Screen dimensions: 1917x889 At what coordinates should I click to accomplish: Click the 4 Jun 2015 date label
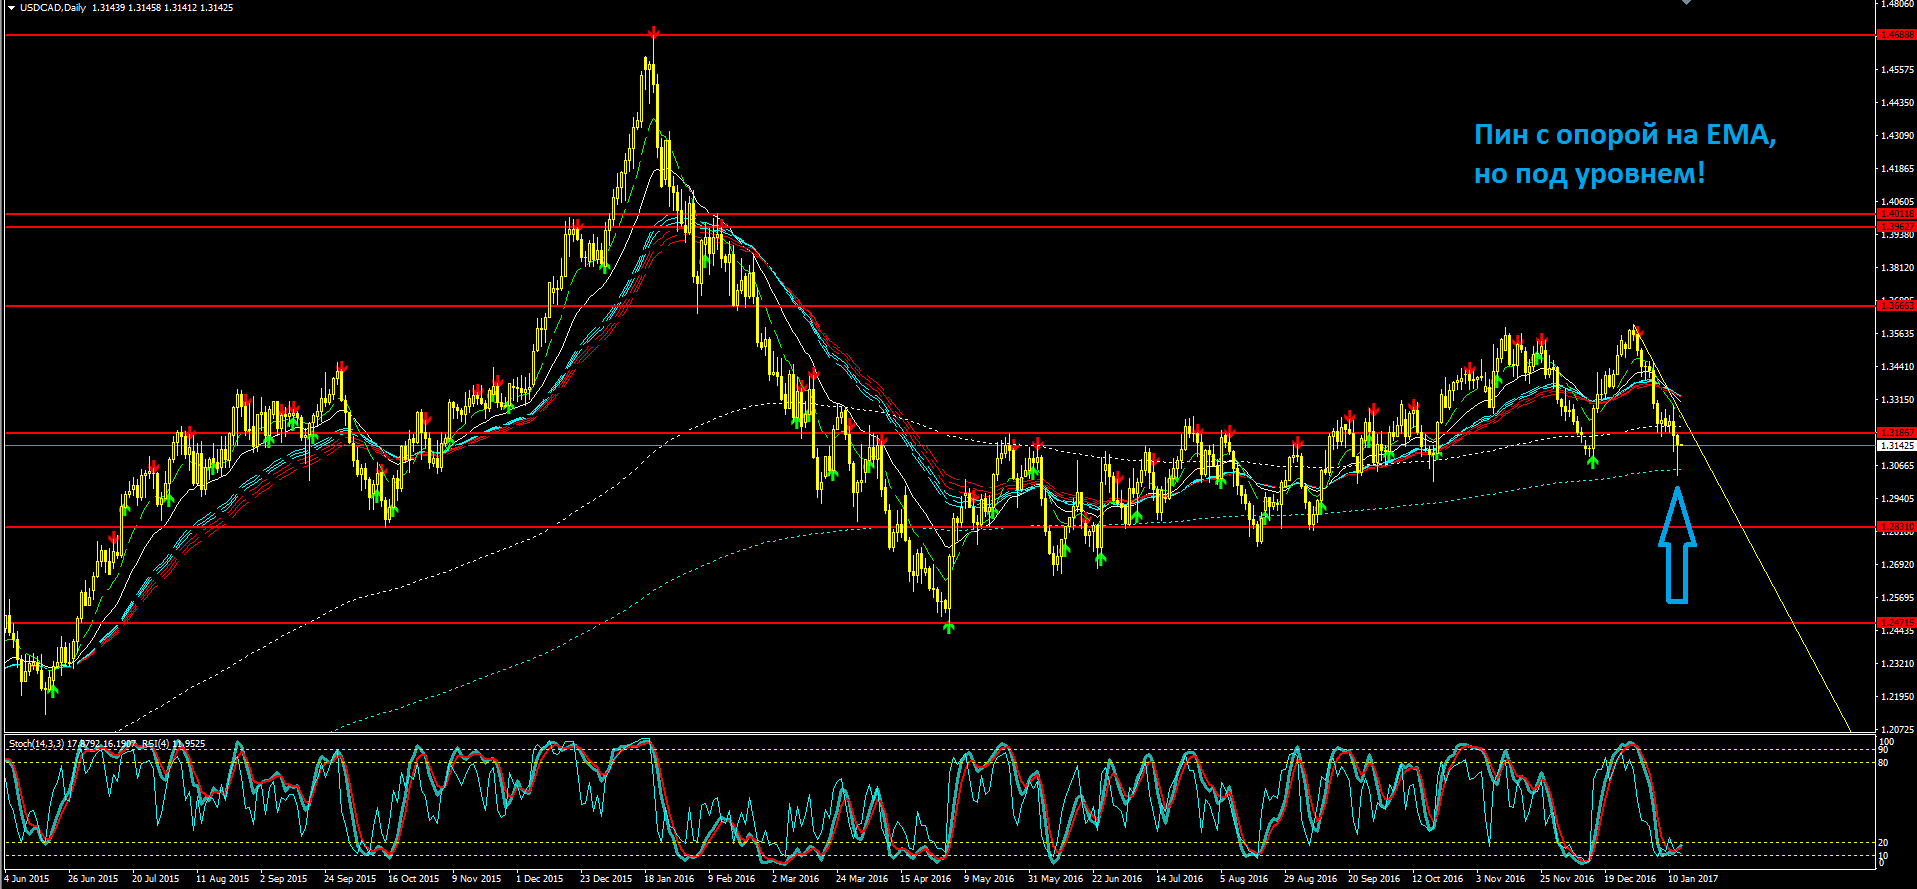(x=26, y=879)
